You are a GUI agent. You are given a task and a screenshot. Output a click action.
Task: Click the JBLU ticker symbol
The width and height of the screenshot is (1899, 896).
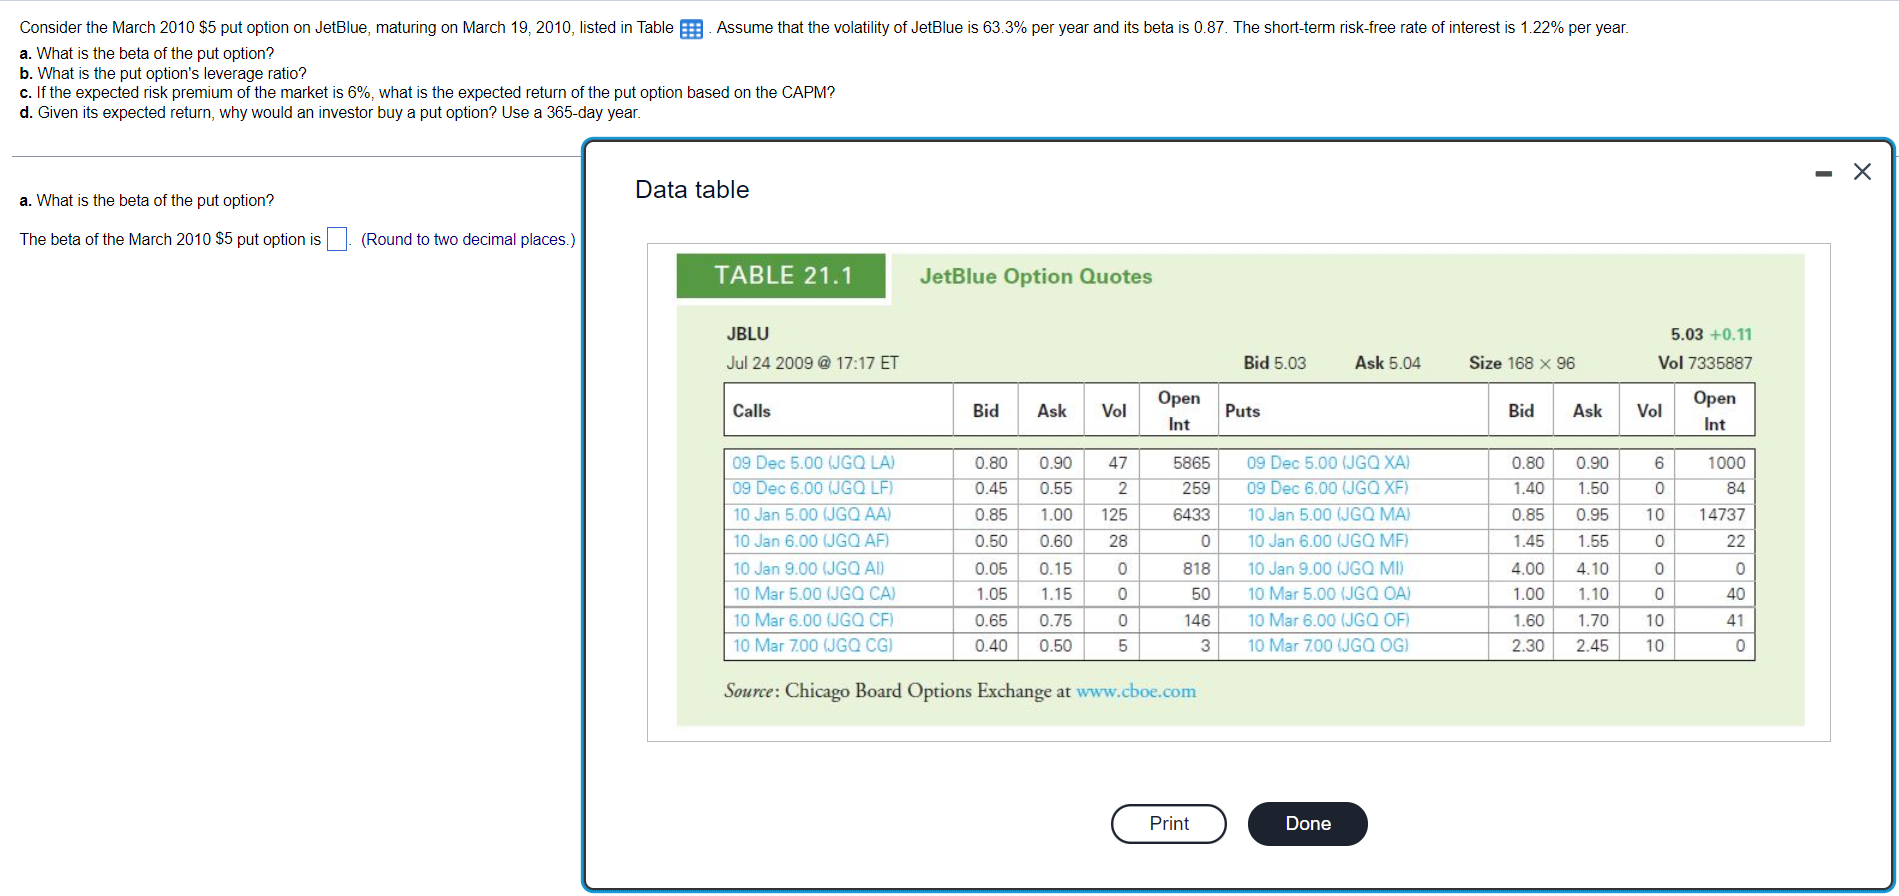click(748, 334)
